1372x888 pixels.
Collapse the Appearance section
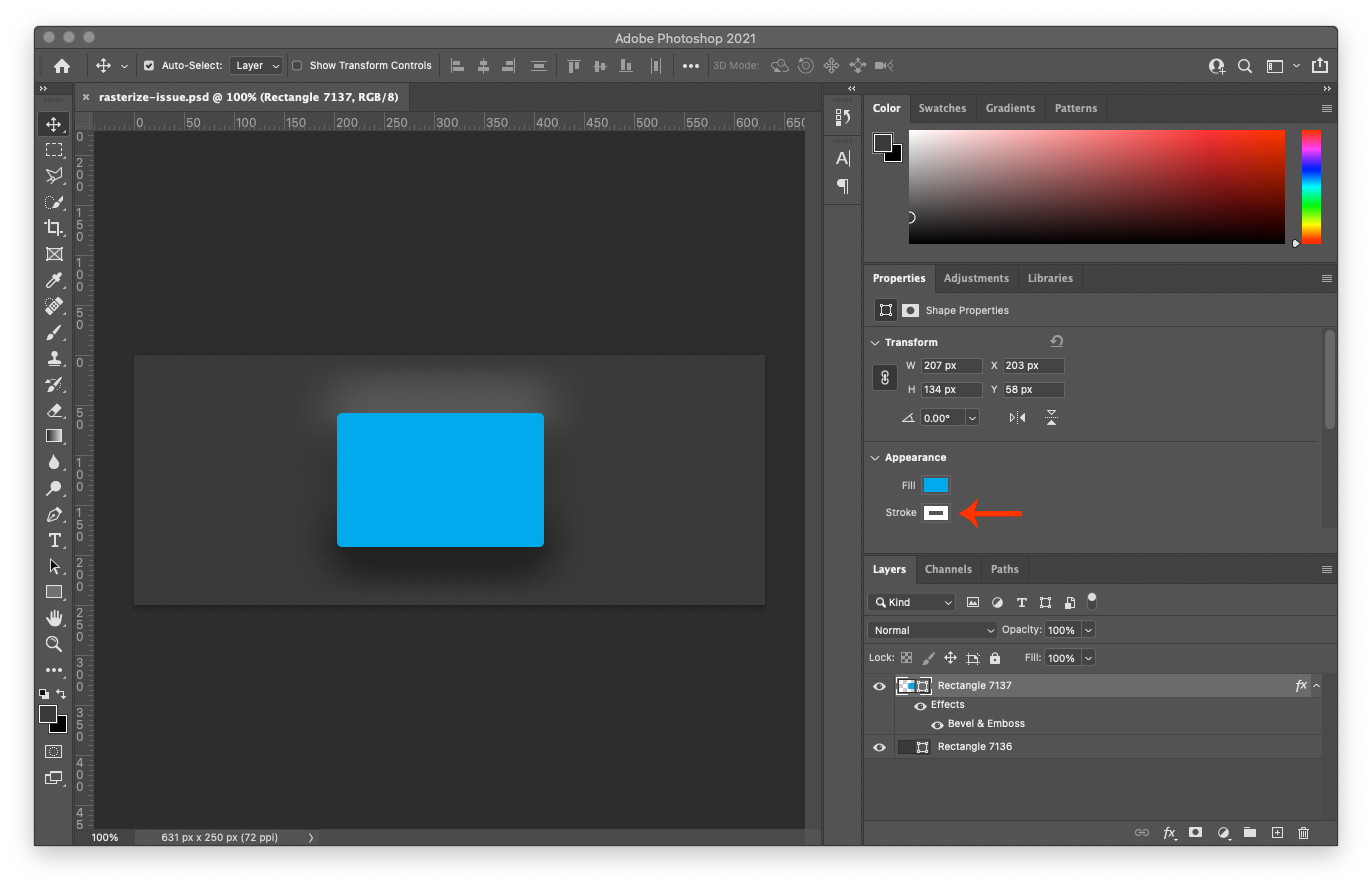point(876,457)
